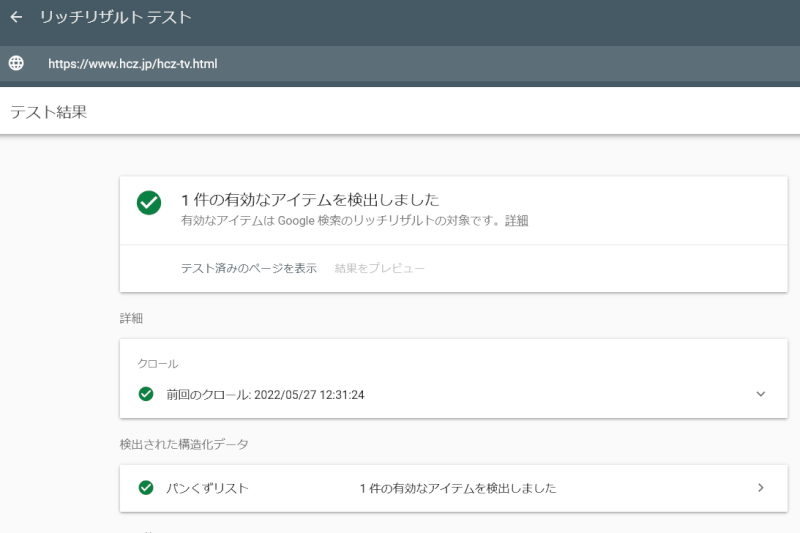
Task: Click the テスト結果 heading
Action: [x=49, y=112]
